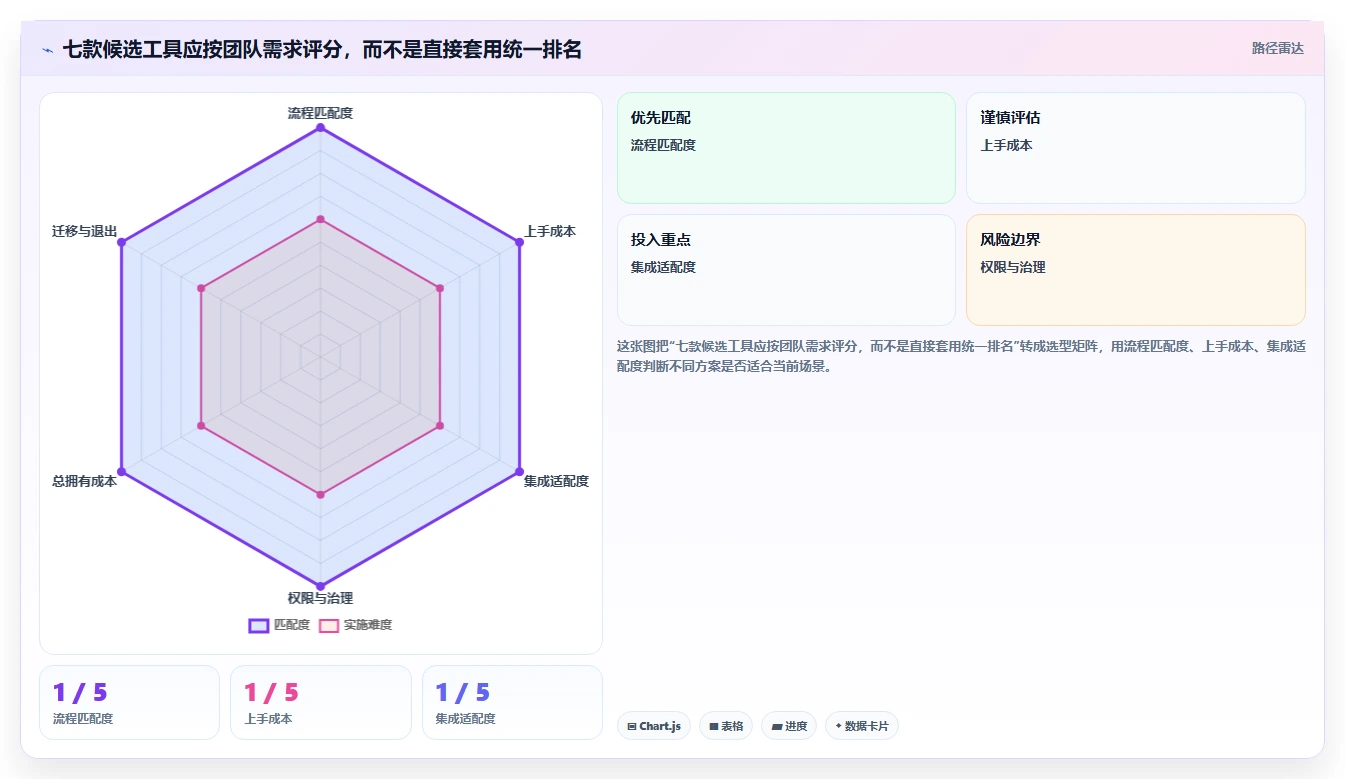Select the pink data point on the 权限与治理 radar axis
Viewport: 1345px width, 779px height.
tap(320, 494)
